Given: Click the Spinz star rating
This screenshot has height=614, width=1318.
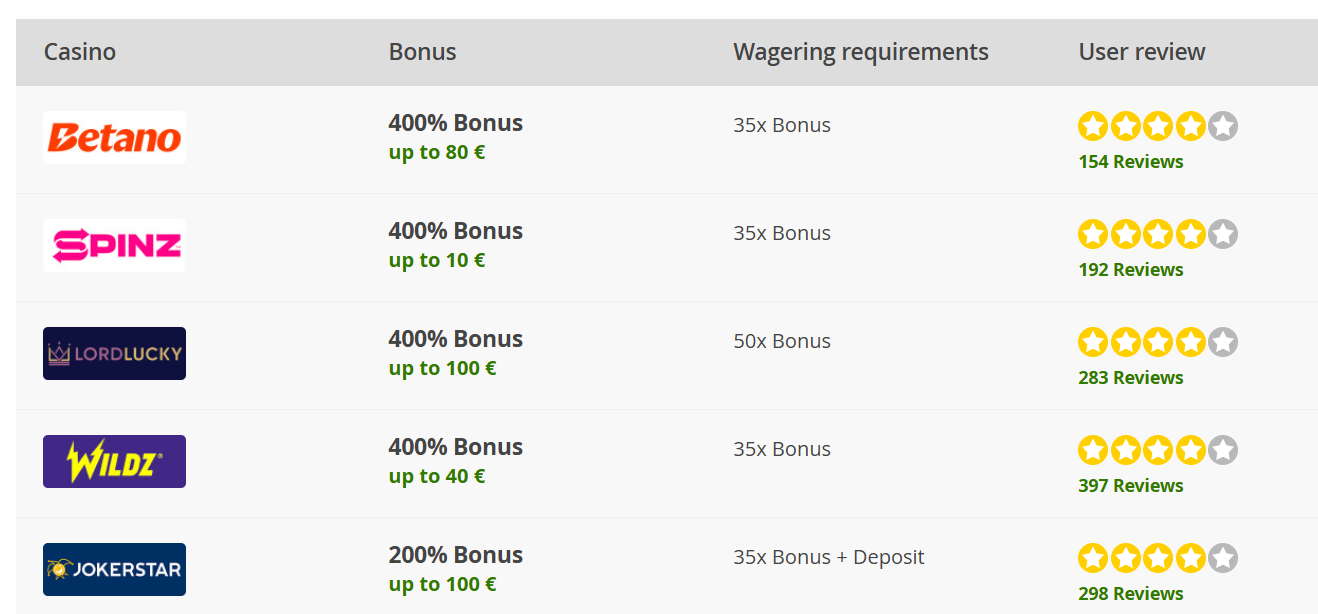Looking at the screenshot, I should coord(1158,234).
